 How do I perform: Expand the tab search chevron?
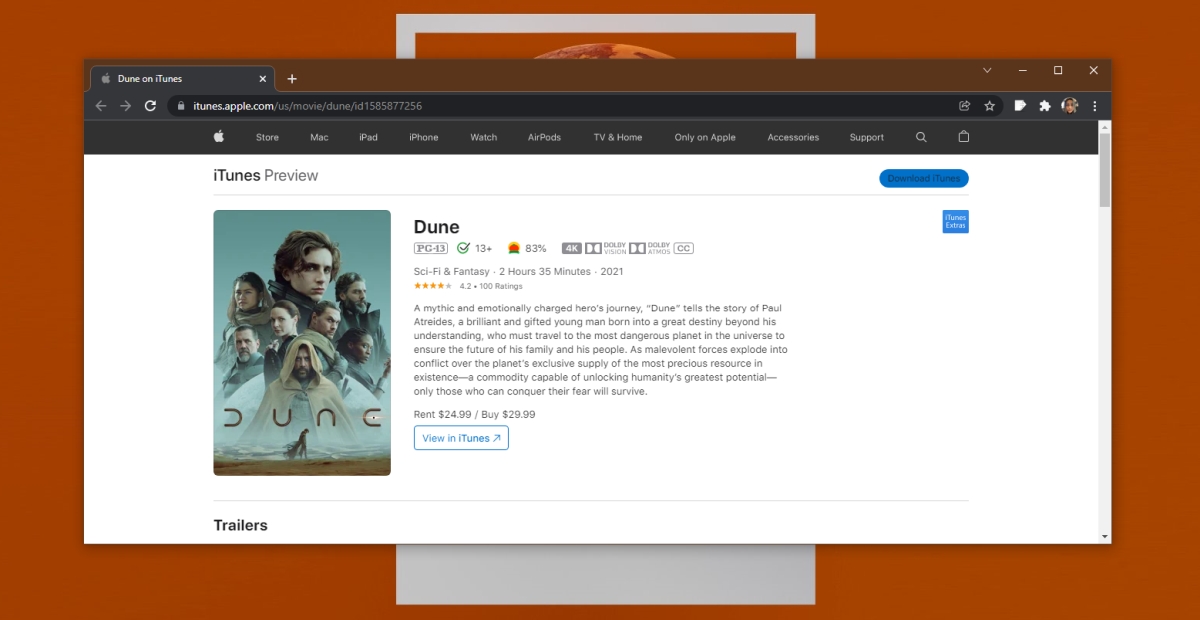coord(987,70)
